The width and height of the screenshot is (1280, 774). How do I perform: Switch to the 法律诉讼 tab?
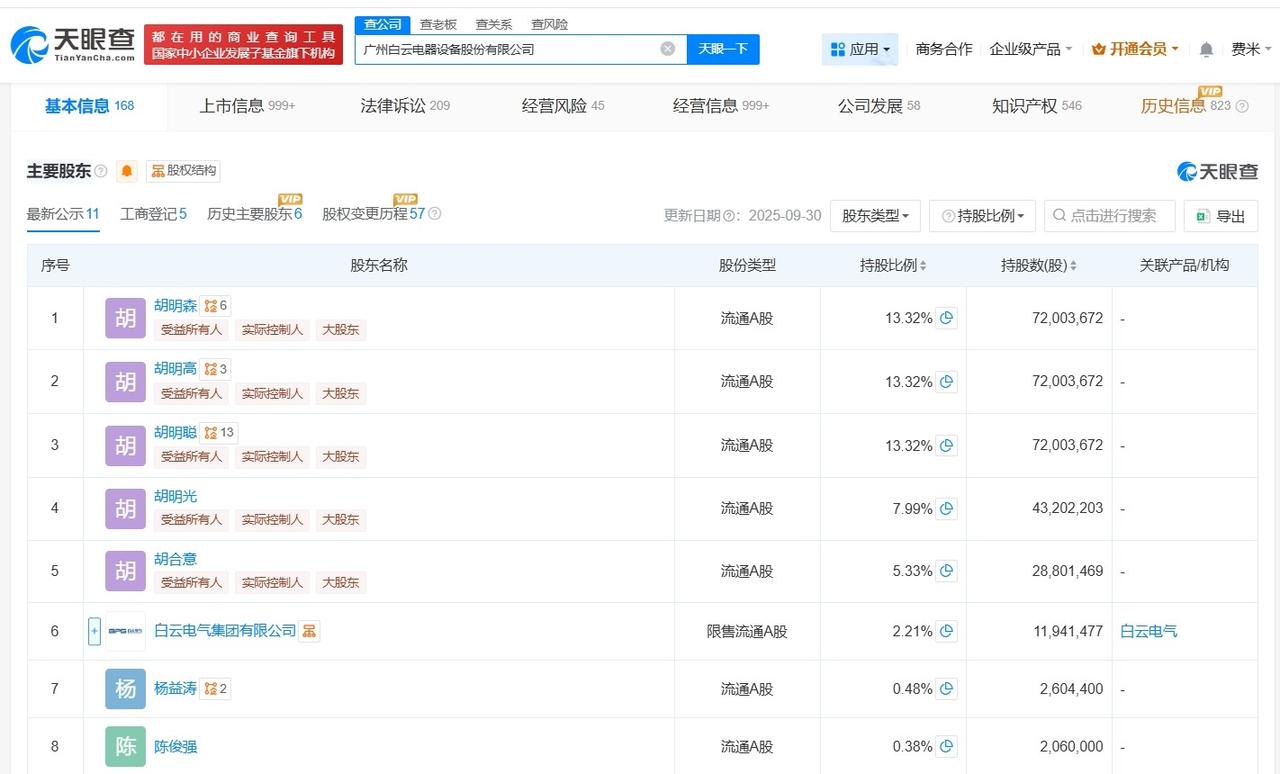(404, 106)
